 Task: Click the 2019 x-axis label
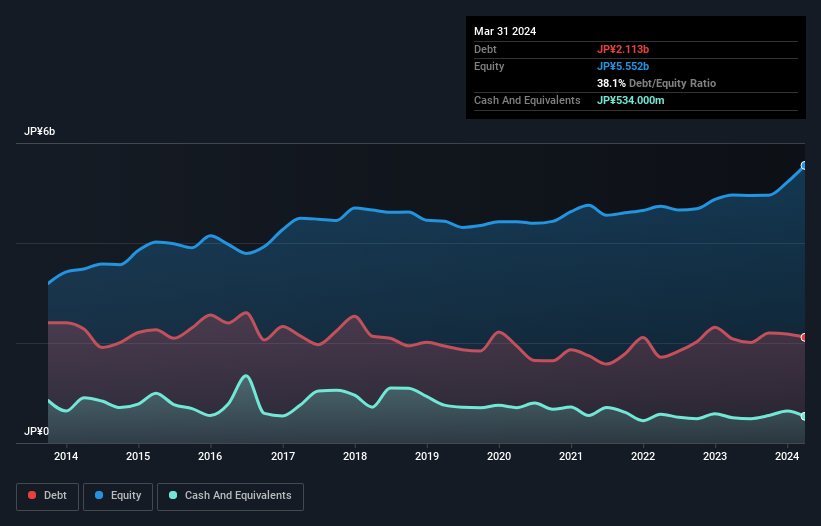coord(427,456)
